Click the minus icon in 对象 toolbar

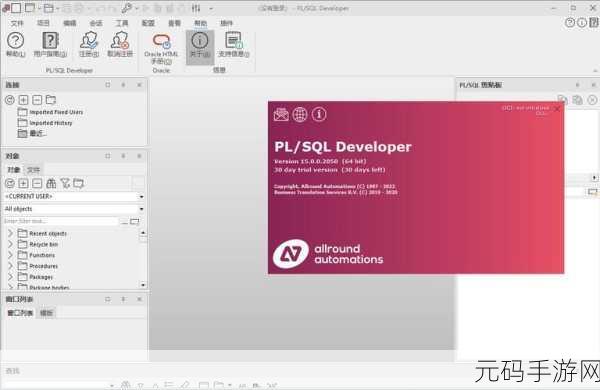tap(37, 183)
